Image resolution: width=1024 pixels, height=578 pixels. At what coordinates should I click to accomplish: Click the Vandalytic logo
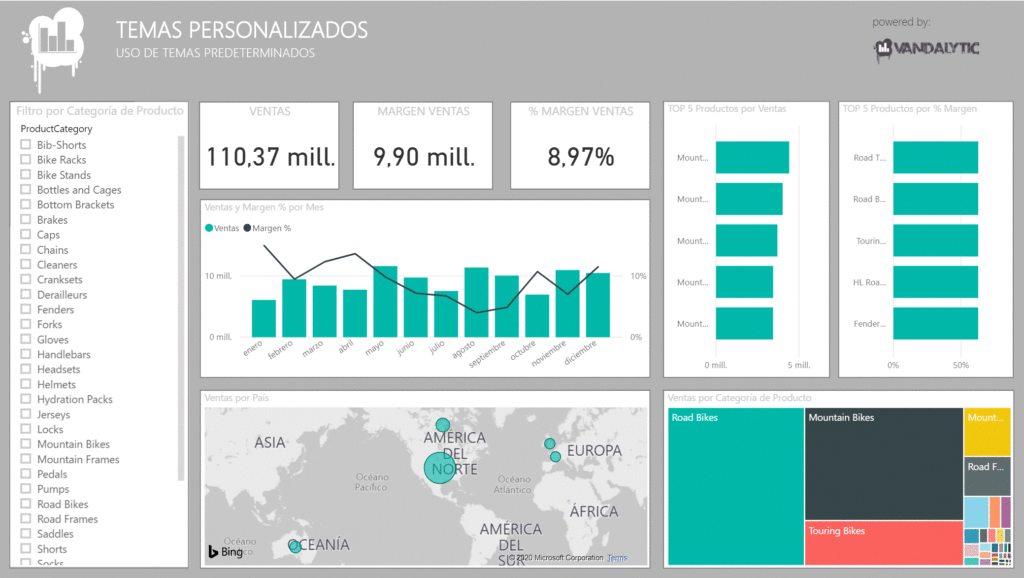click(x=927, y=49)
